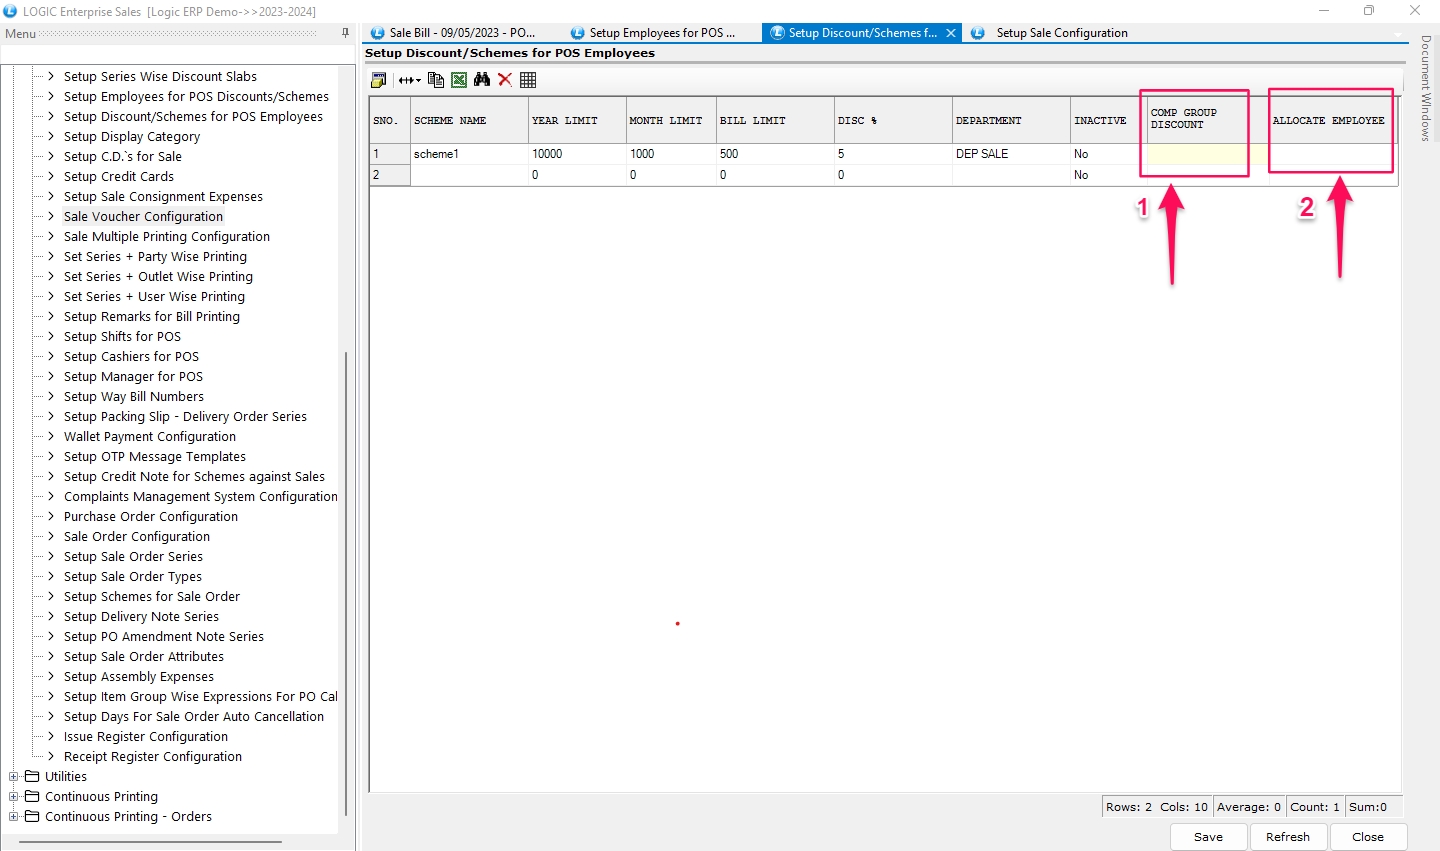The image size is (1440, 851).
Task: Select Wallet Payment Configuration in menu tree
Action: pyautogui.click(x=150, y=437)
